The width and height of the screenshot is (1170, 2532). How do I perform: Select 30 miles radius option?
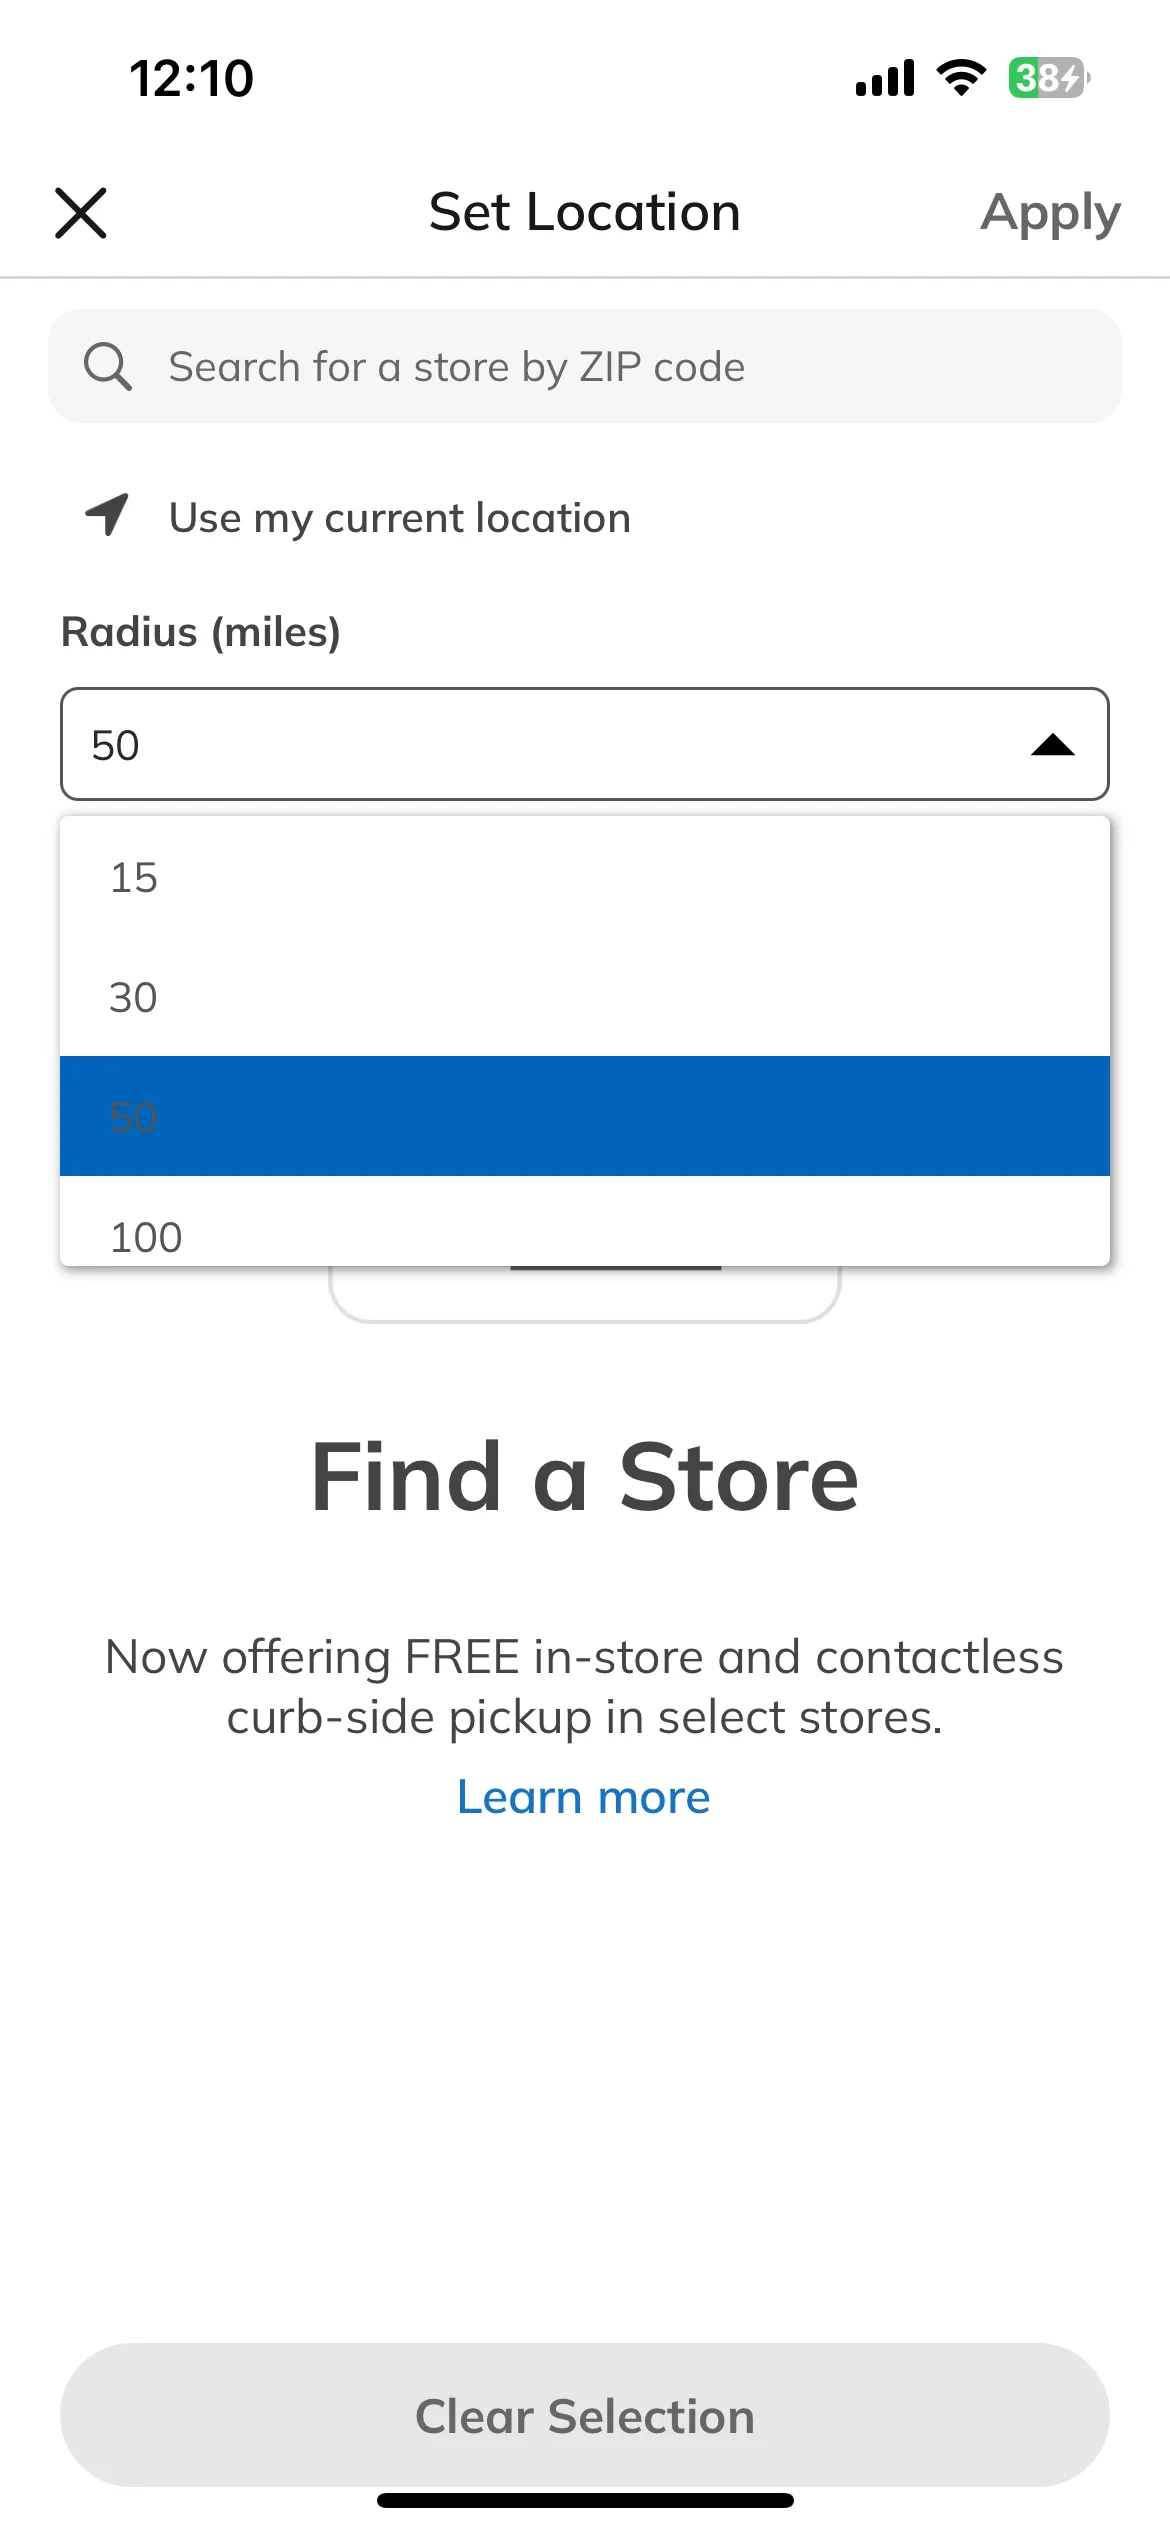[x=585, y=997]
